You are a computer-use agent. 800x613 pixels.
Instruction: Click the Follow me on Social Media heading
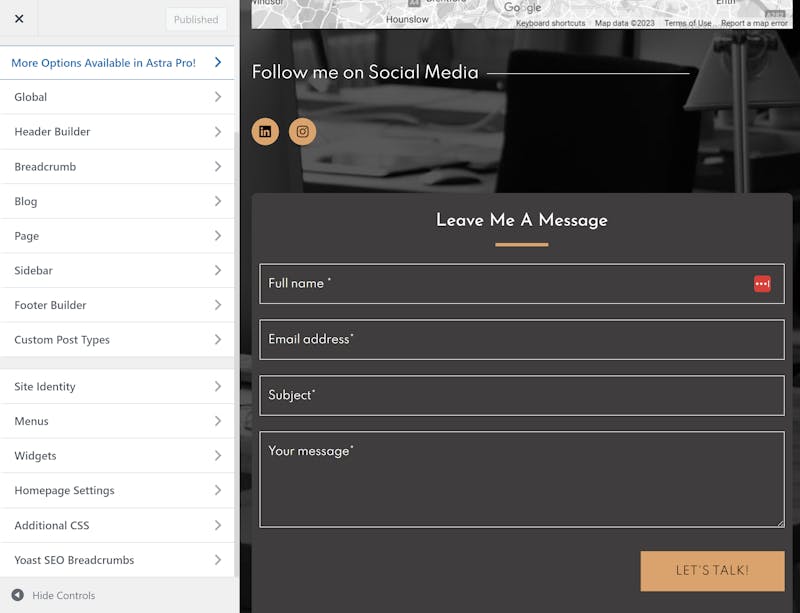(365, 72)
